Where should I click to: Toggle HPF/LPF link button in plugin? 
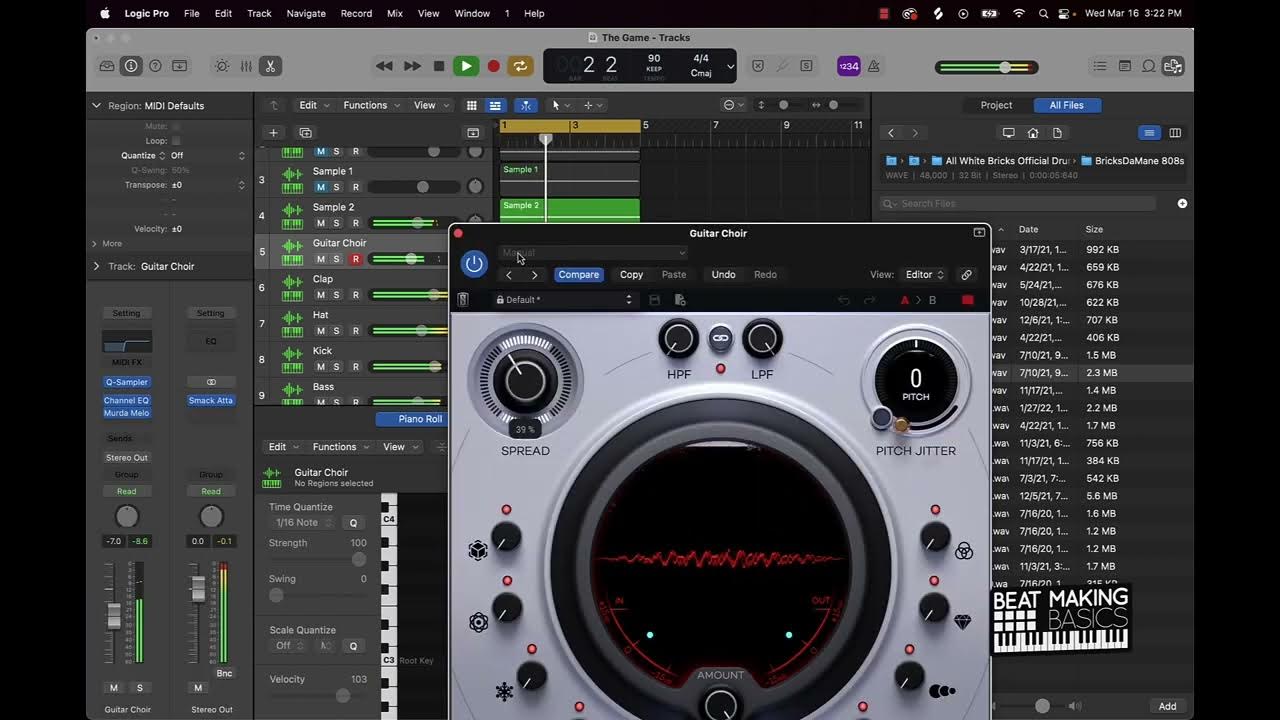(720, 338)
